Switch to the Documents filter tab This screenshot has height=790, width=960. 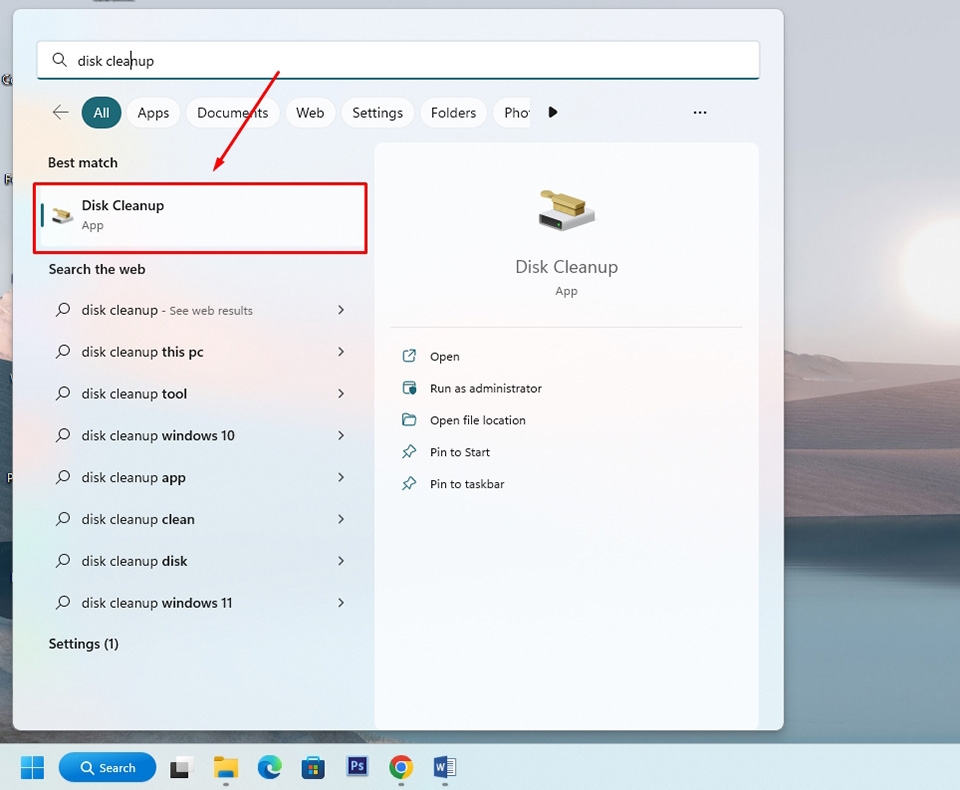click(233, 113)
